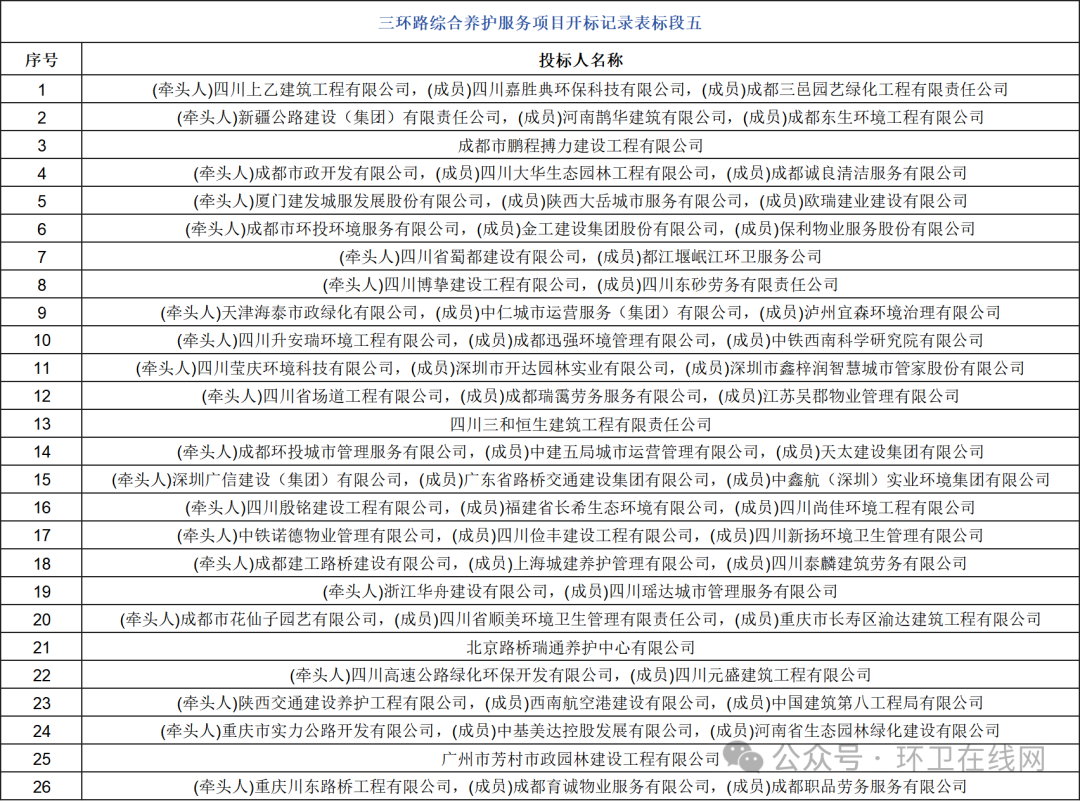Click the row with 成都市政开发有限公司
Image resolution: width=1080 pixels, height=801 pixels.
(540, 174)
